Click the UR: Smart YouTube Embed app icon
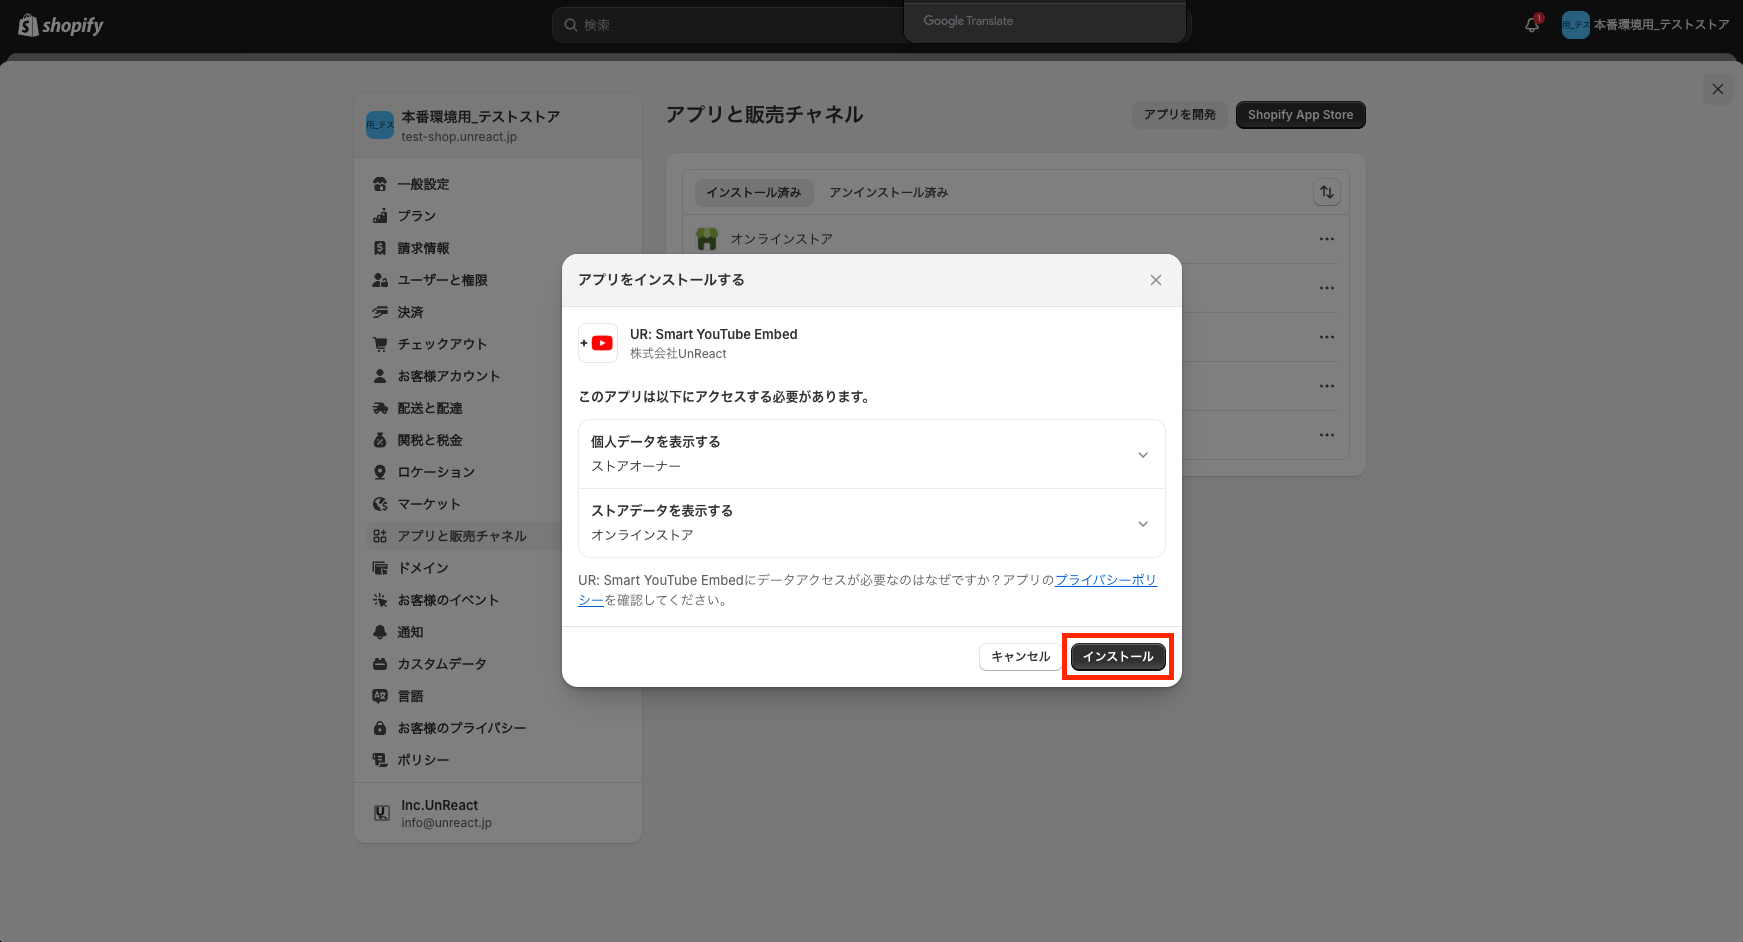Image resolution: width=1743 pixels, height=942 pixels. tap(598, 343)
